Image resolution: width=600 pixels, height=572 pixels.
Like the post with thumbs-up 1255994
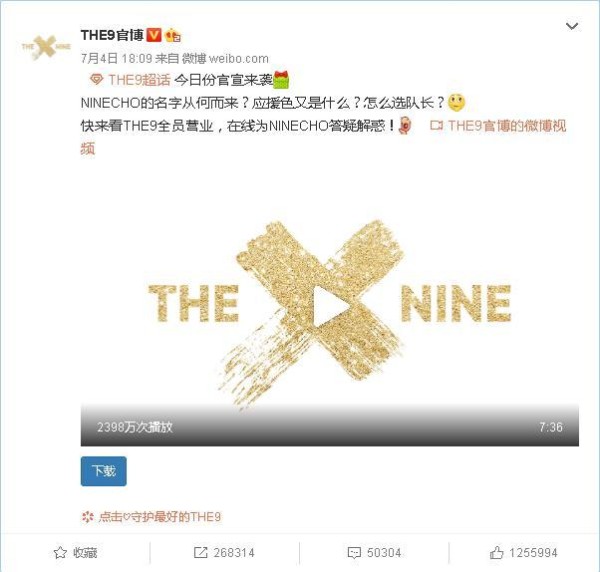523,552
